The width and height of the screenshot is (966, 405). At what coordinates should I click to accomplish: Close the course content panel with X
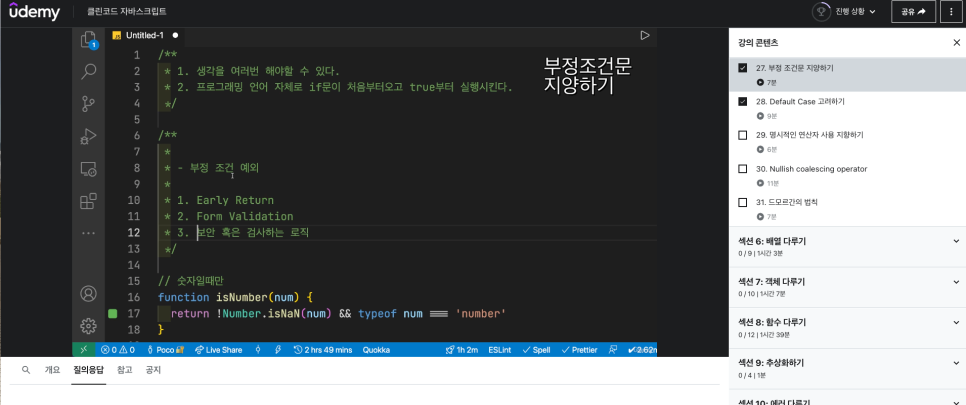[956, 43]
